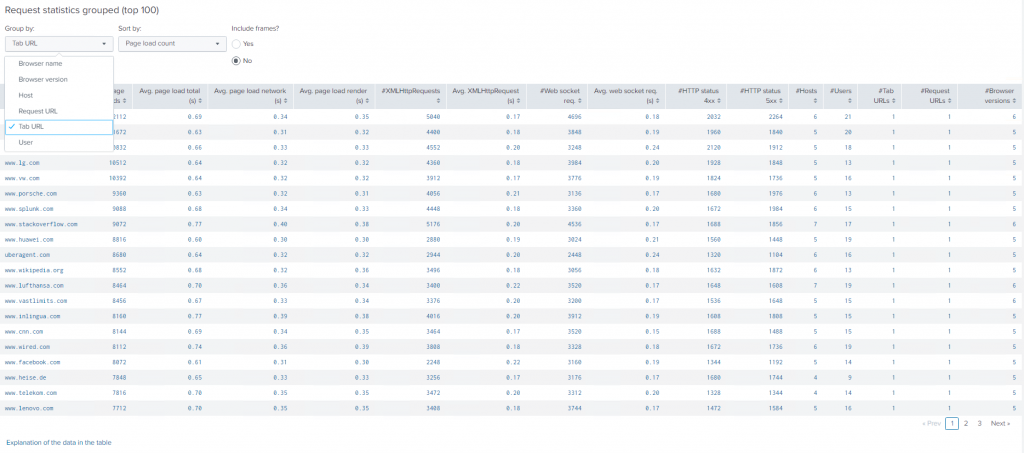Open the www.porsche.com row link
The width and height of the screenshot is (1024, 453).
click(x=31, y=194)
